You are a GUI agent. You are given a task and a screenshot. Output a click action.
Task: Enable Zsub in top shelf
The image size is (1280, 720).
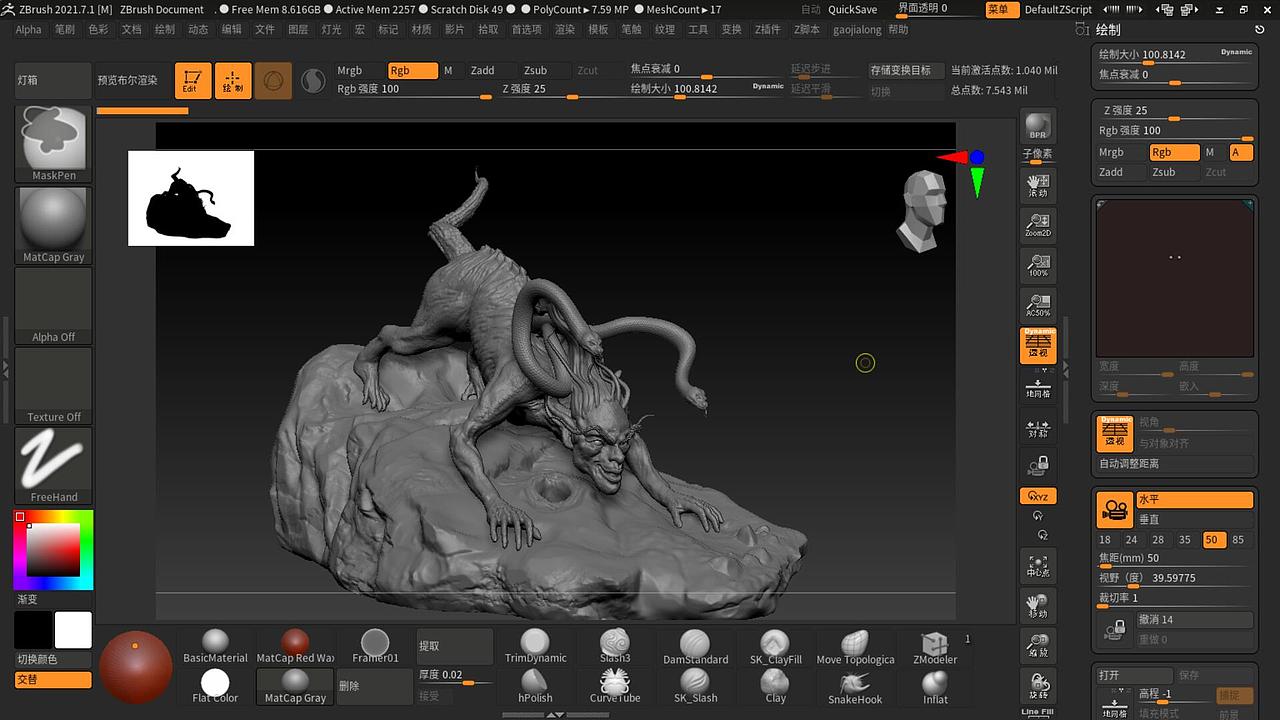(x=545, y=71)
